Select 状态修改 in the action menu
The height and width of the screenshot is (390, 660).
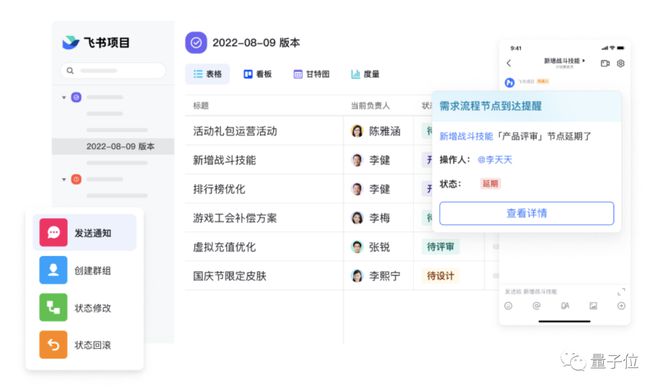[85, 308]
